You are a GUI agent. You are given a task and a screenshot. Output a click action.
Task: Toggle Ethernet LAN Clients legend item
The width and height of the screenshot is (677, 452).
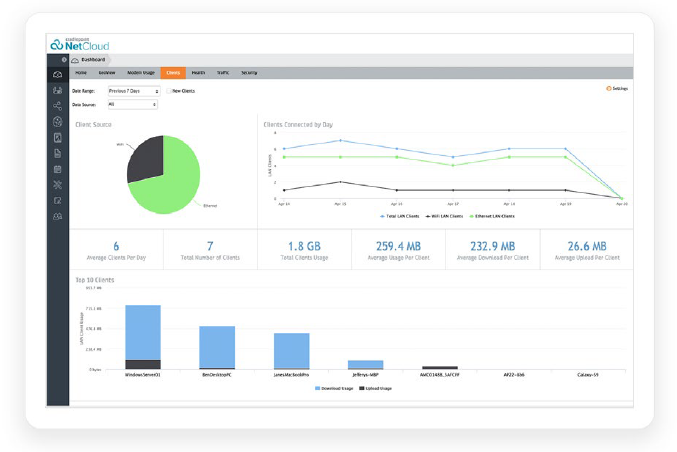[x=492, y=216]
